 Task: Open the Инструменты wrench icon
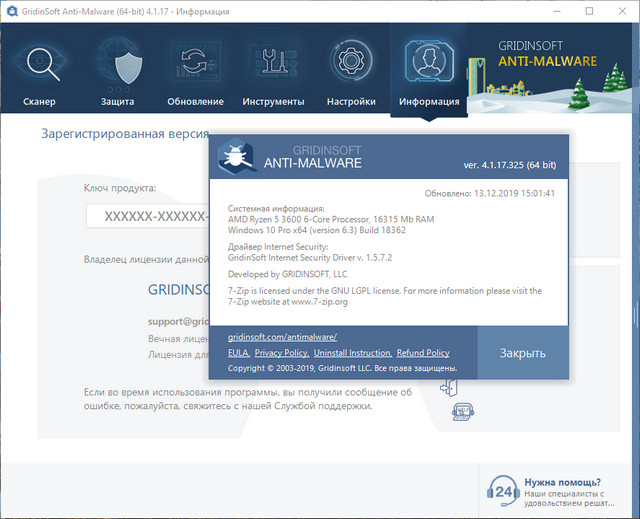(x=273, y=67)
